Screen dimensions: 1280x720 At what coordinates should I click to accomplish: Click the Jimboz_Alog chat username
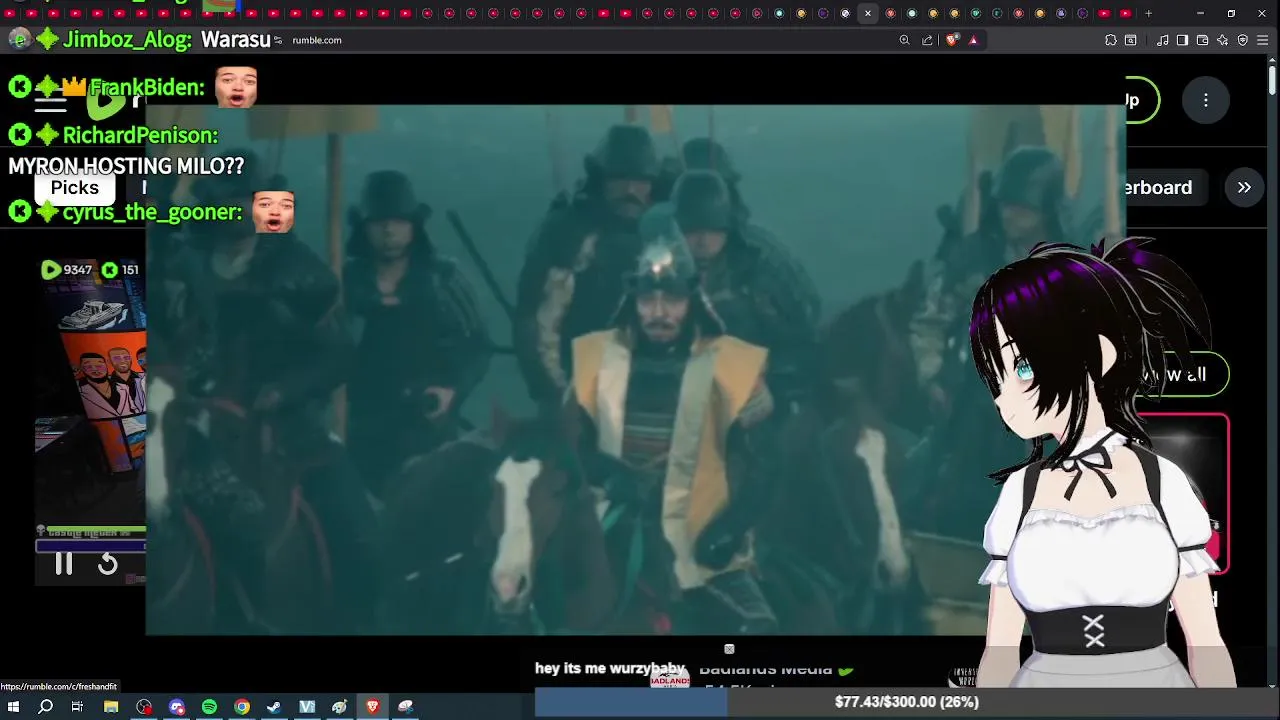pos(127,40)
